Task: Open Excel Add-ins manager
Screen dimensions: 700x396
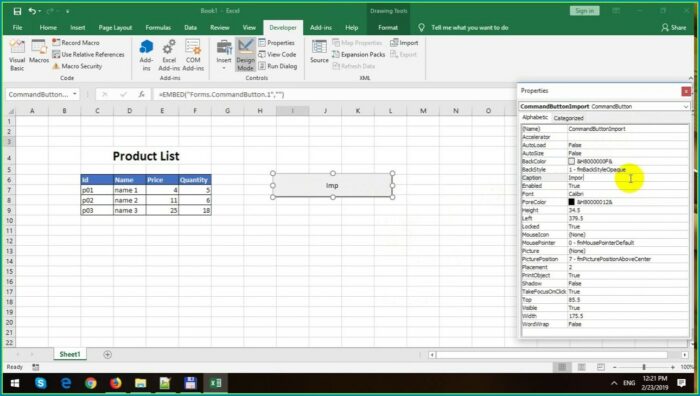Action: (169, 55)
